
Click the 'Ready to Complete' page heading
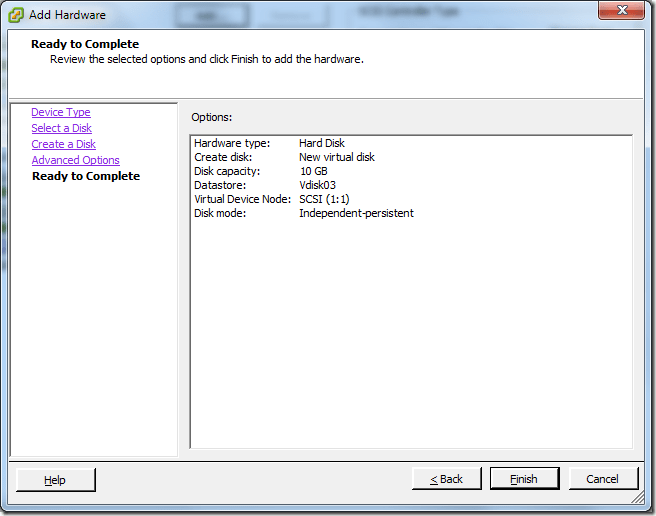pyautogui.click(x=85, y=44)
